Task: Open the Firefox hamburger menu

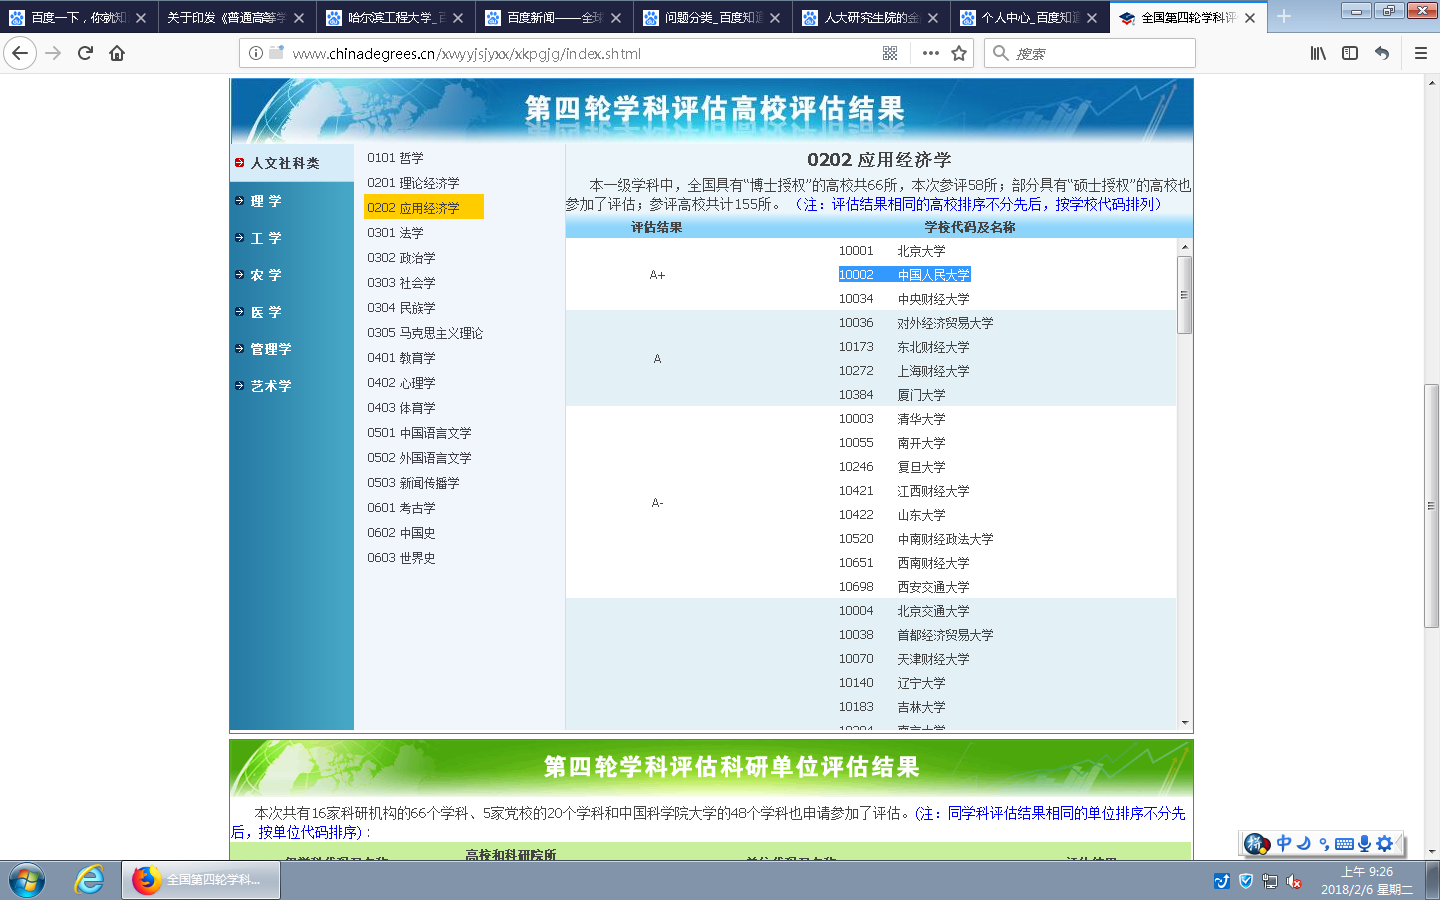Action: tap(1420, 53)
